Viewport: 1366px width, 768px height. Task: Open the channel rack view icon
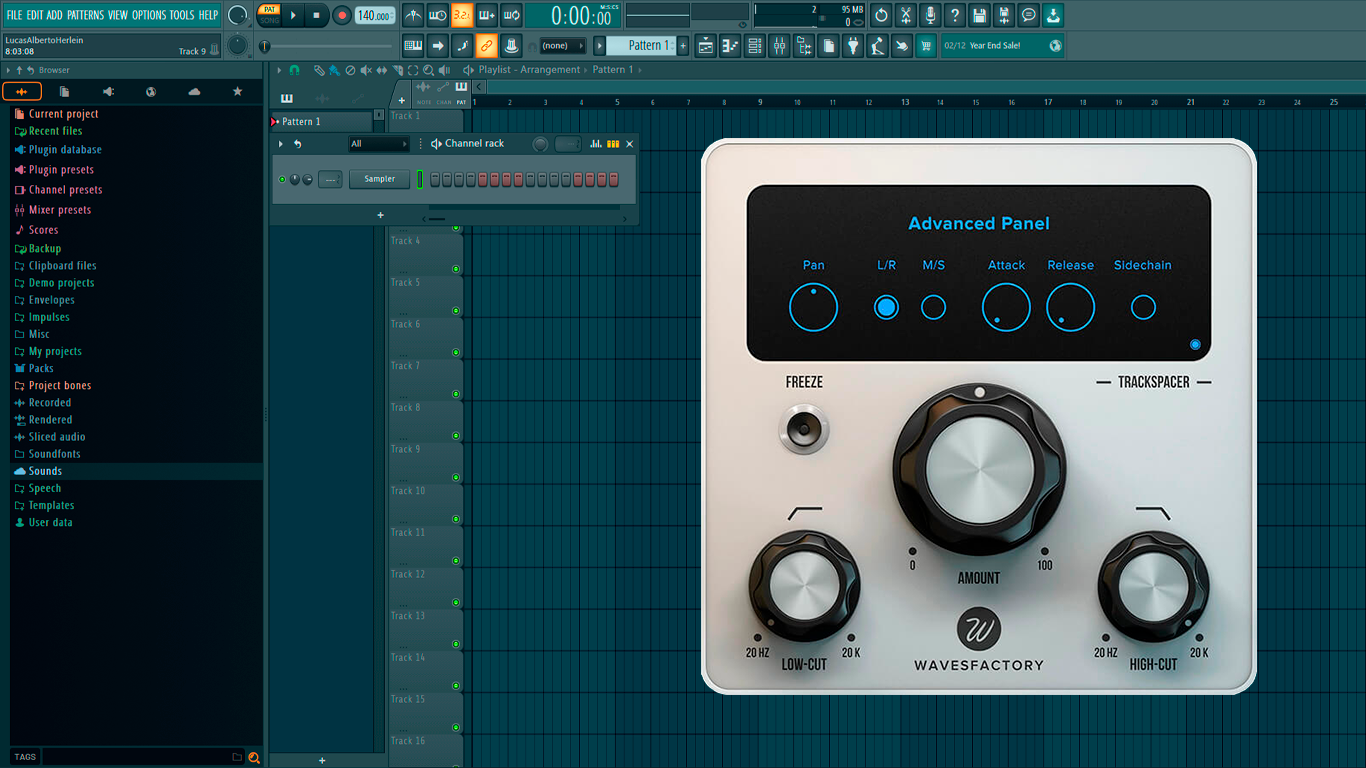[755, 46]
